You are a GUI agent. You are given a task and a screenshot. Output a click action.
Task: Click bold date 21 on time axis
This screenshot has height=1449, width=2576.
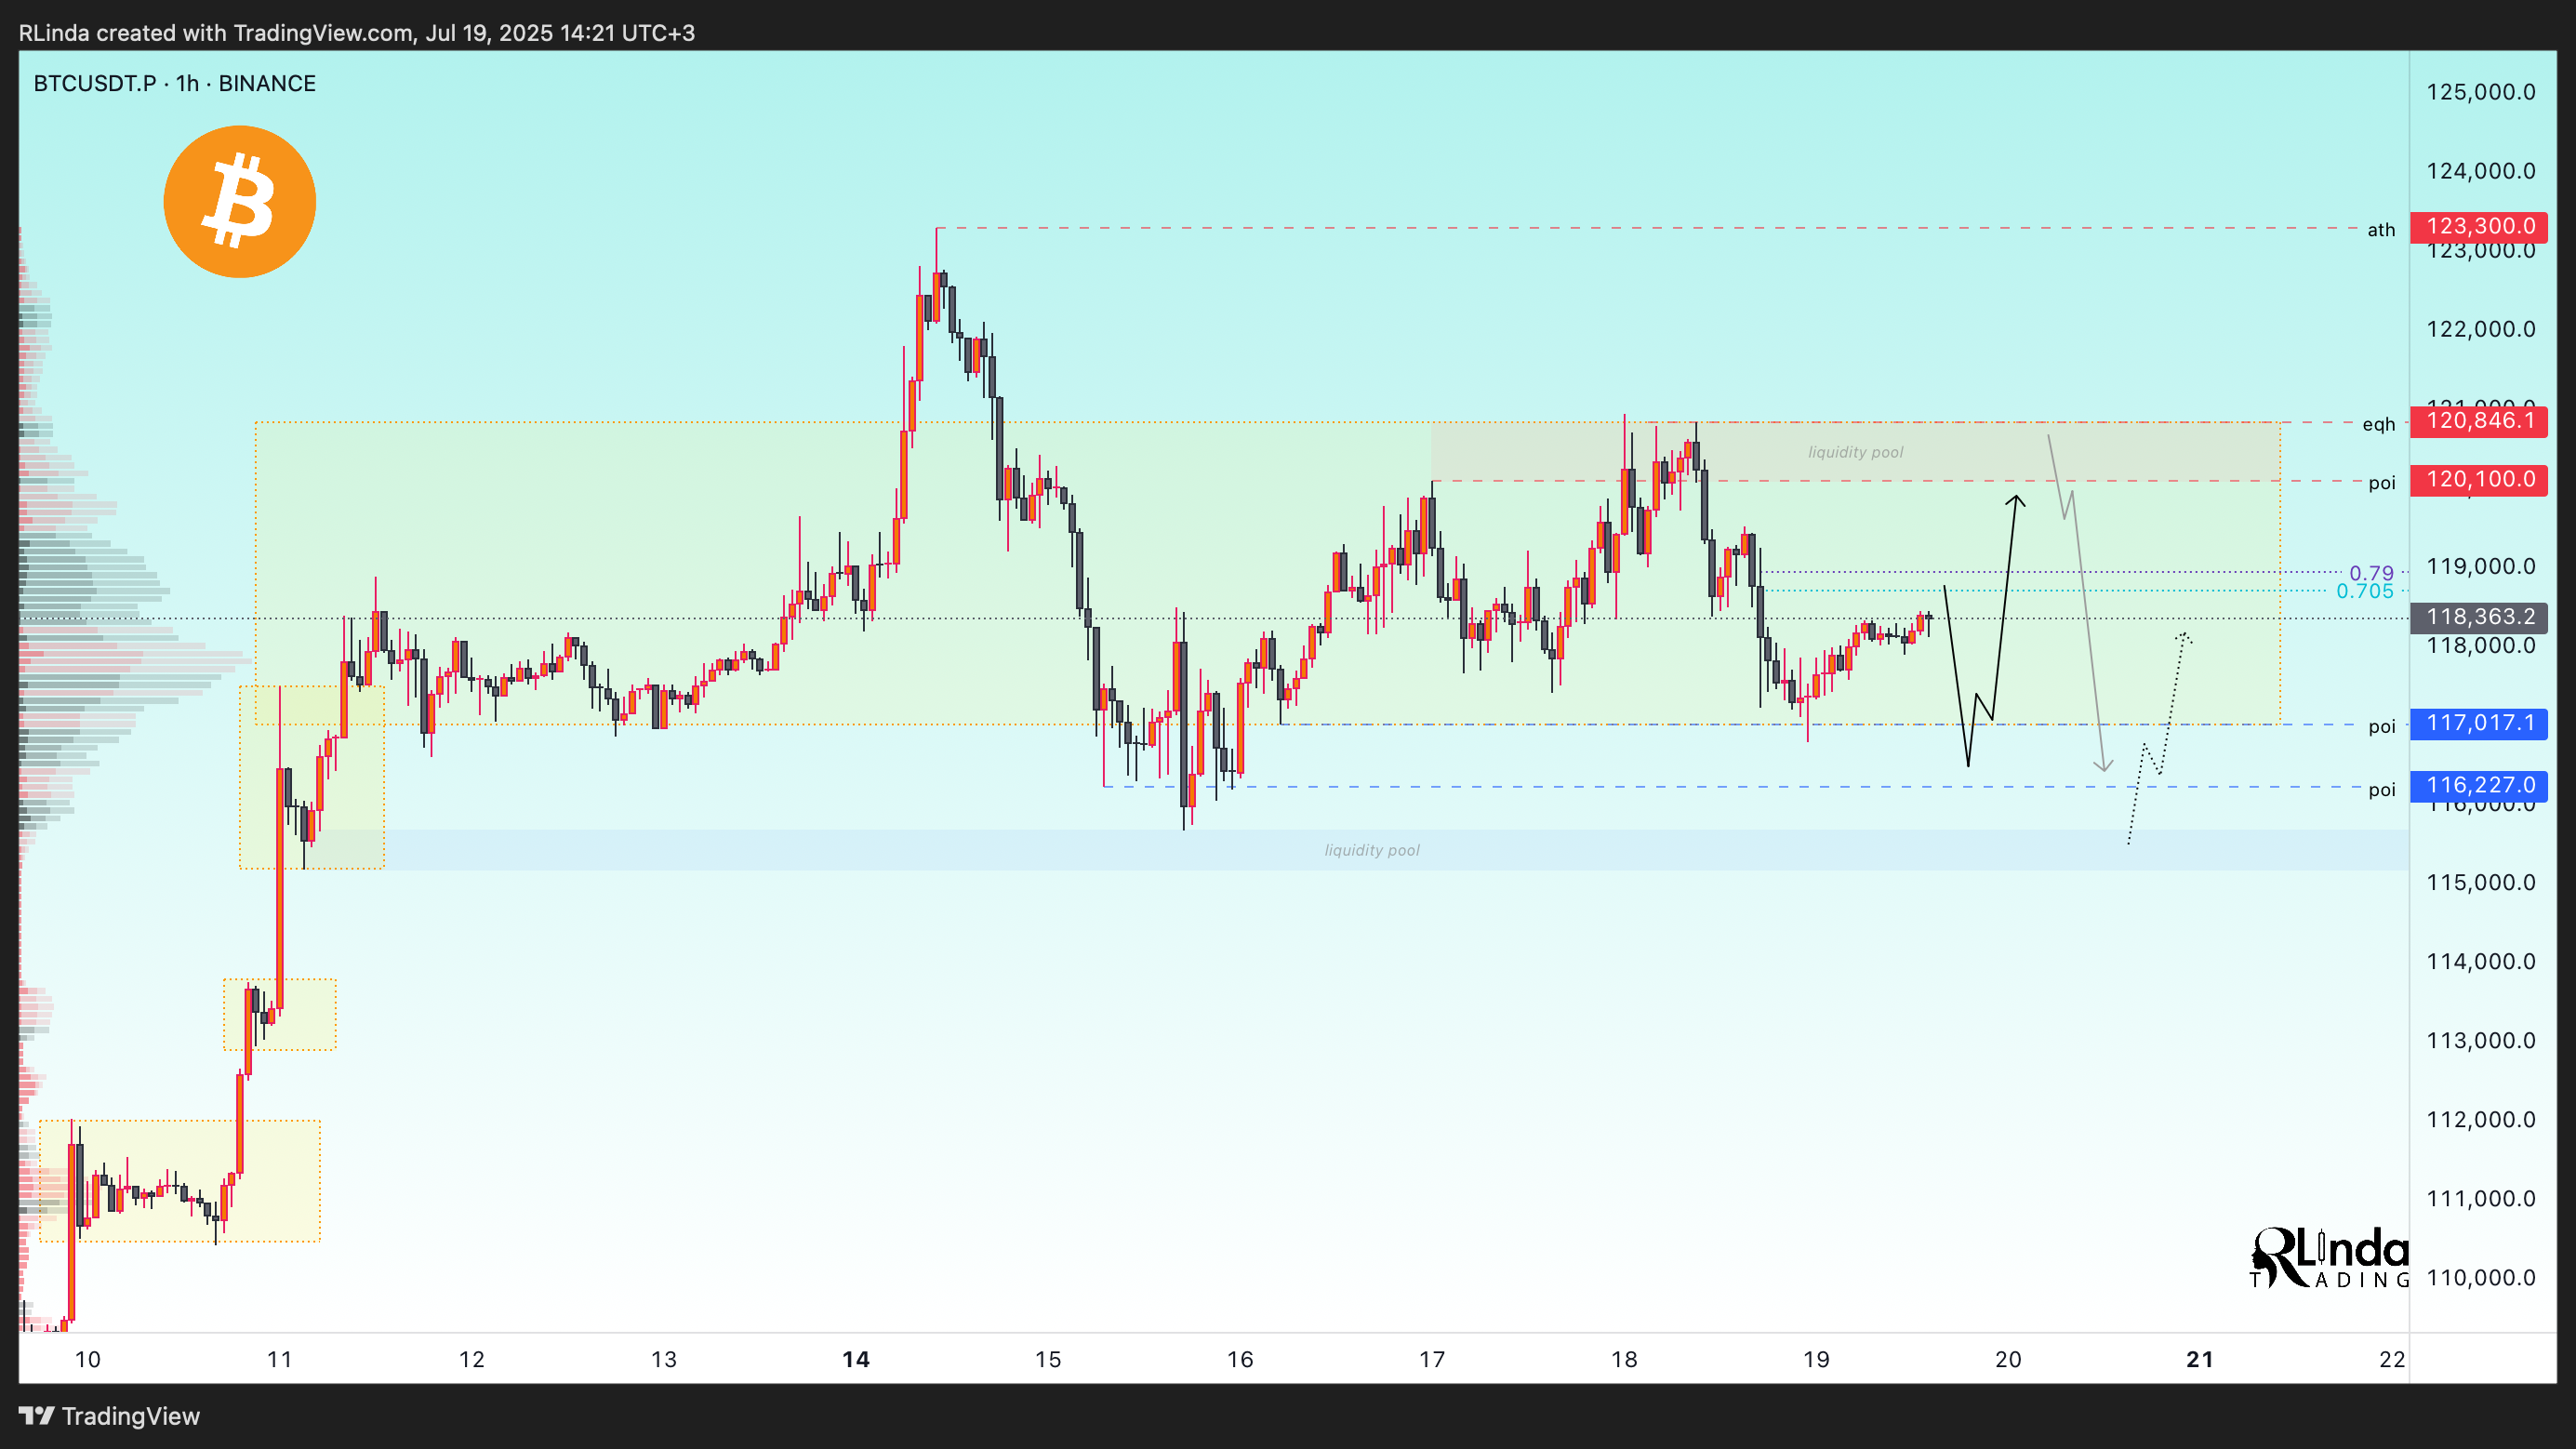(x=2200, y=1359)
